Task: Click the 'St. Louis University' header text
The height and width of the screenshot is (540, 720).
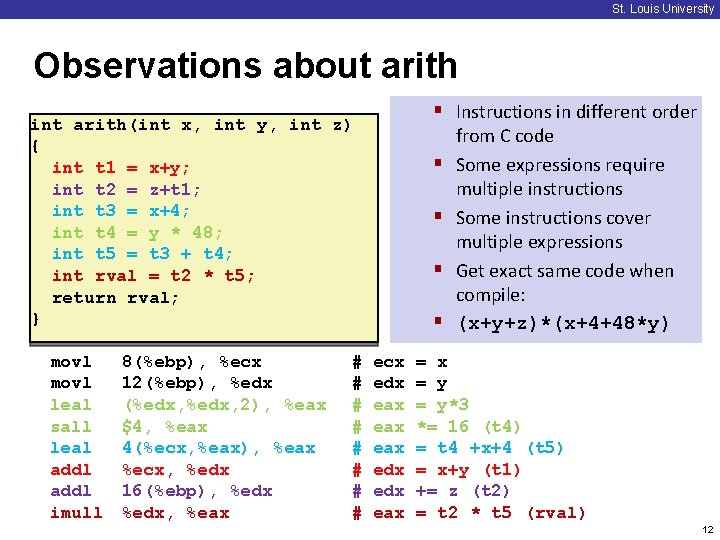Action: tap(663, 9)
